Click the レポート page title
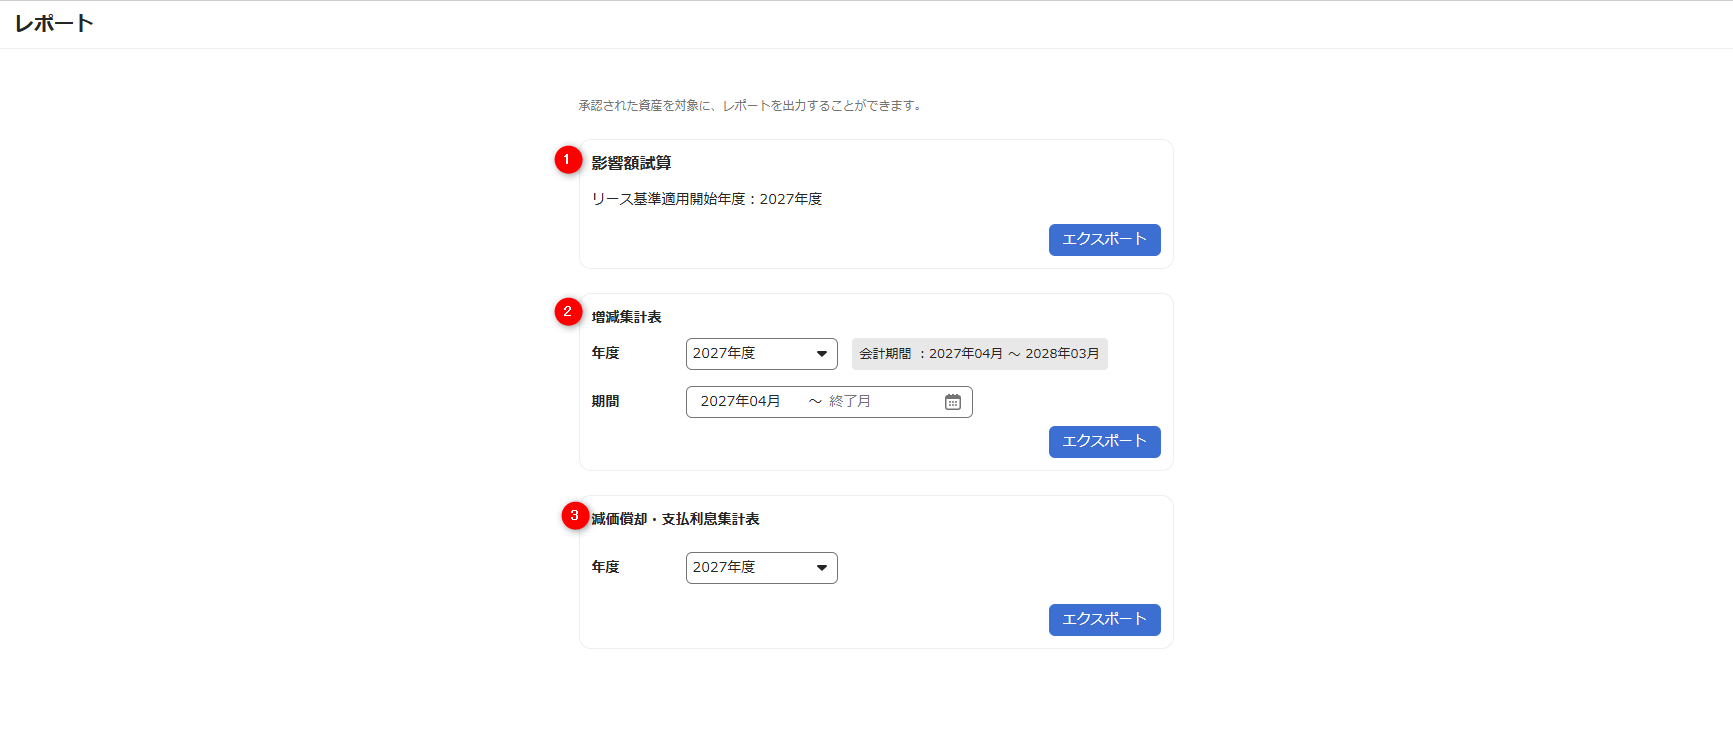Viewport: 1733px width, 729px height. pos(54,24)
